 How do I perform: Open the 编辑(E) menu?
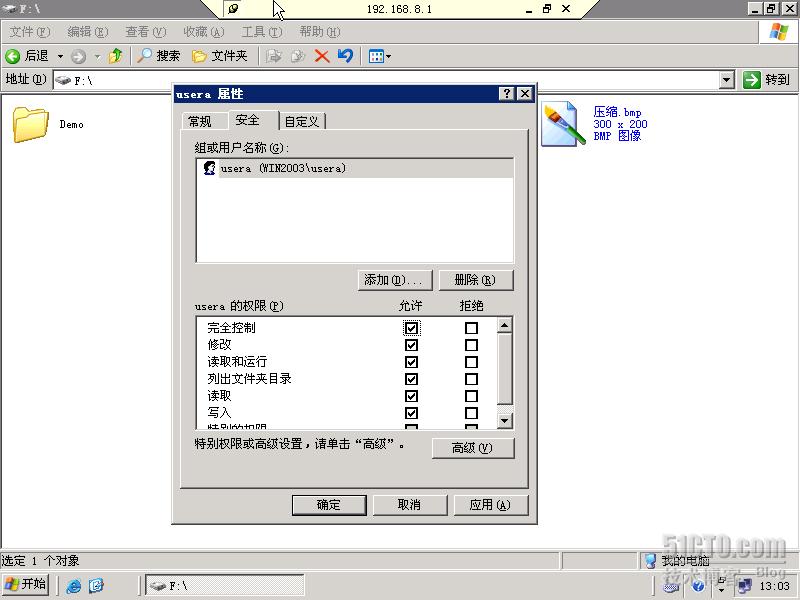click(x=88, y=32)
